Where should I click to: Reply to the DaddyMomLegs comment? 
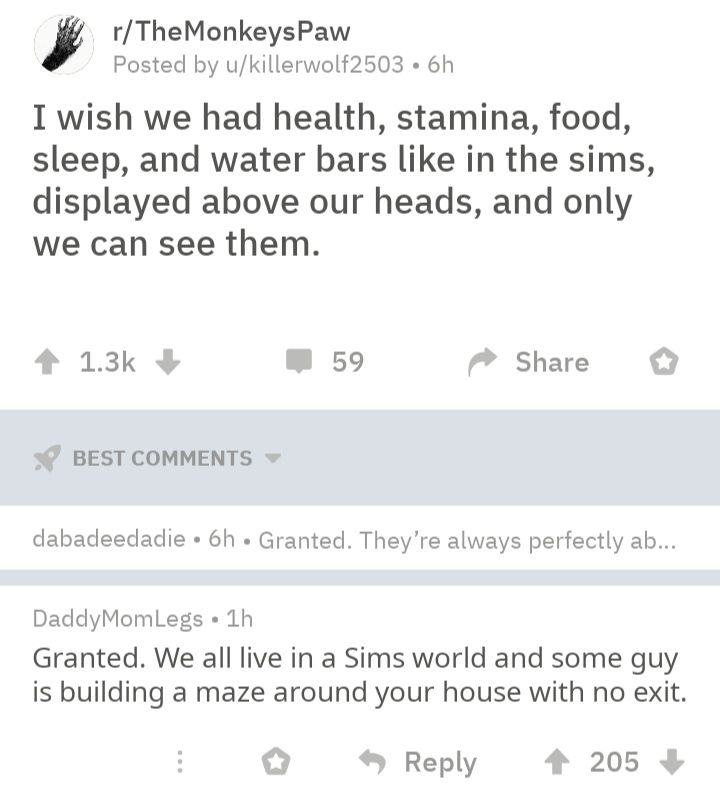coord(419,762)
